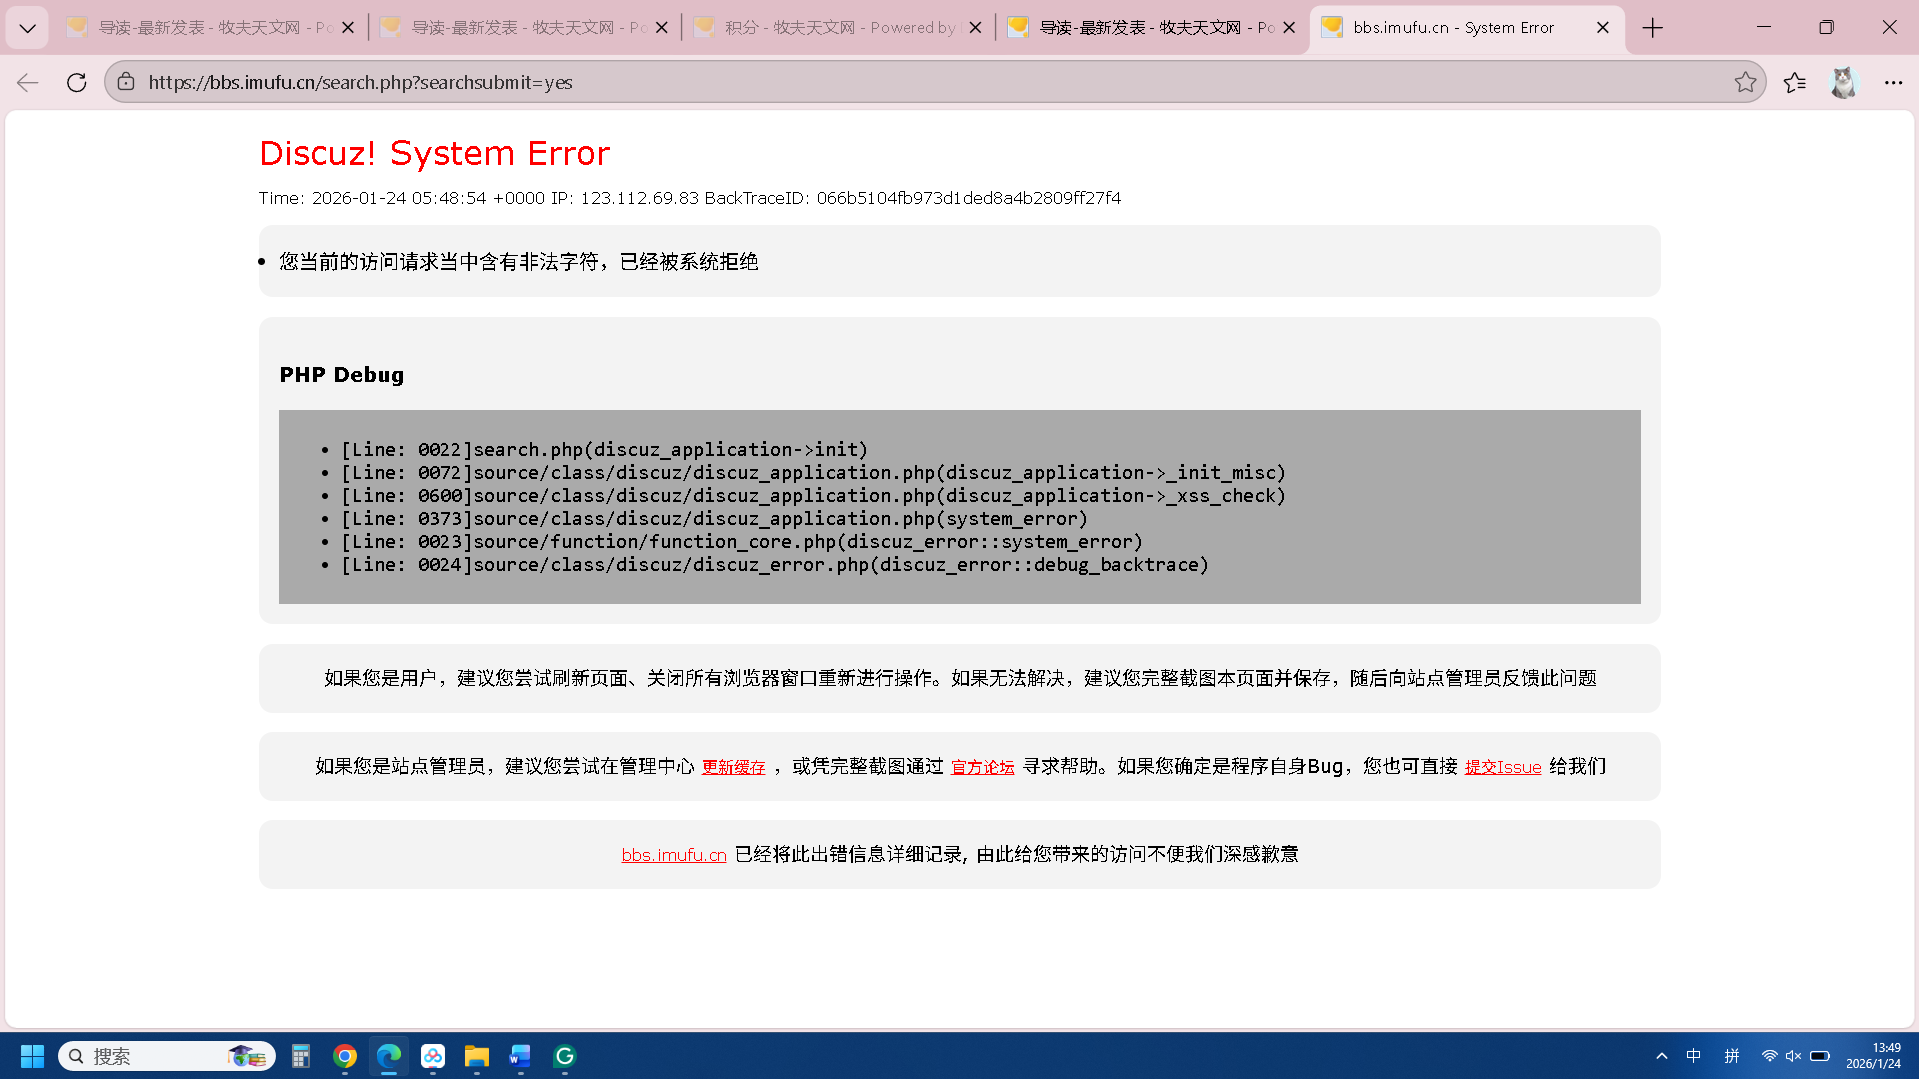Switch Chinese input mode indicator

1693,1056
